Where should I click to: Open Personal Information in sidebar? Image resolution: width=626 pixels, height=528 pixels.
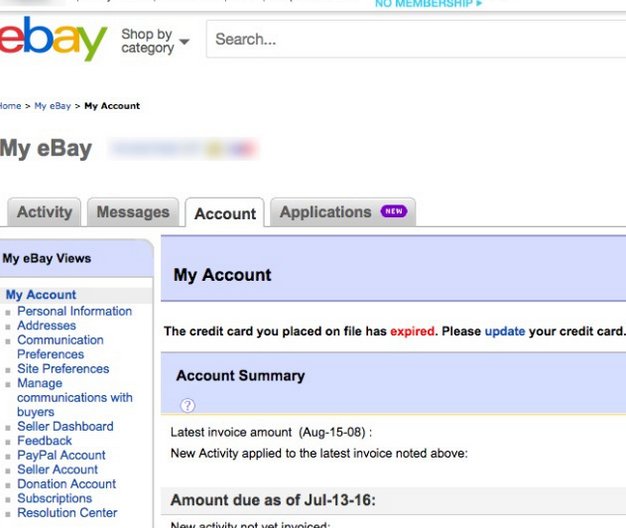[74, 311]
